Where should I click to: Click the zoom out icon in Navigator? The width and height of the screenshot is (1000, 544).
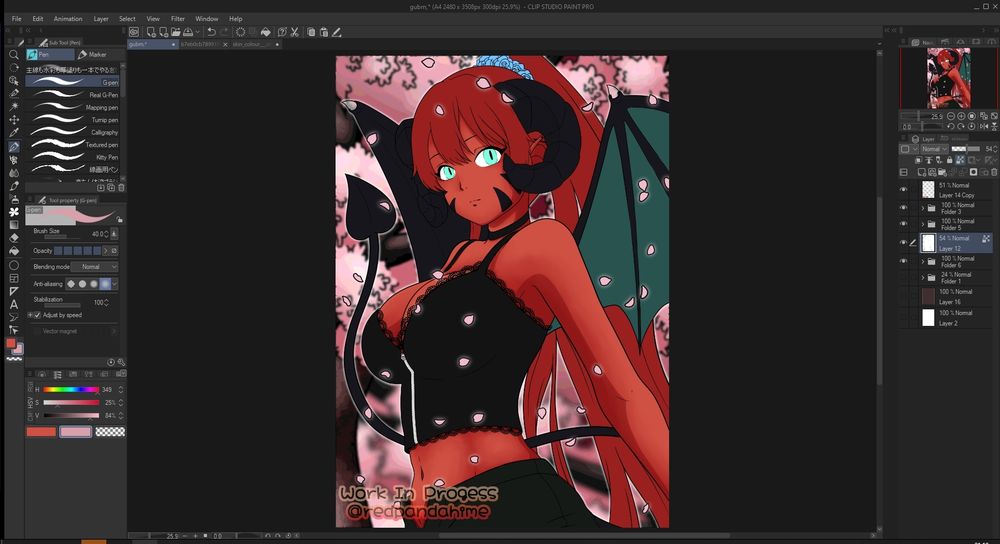[x=951, y=117]
